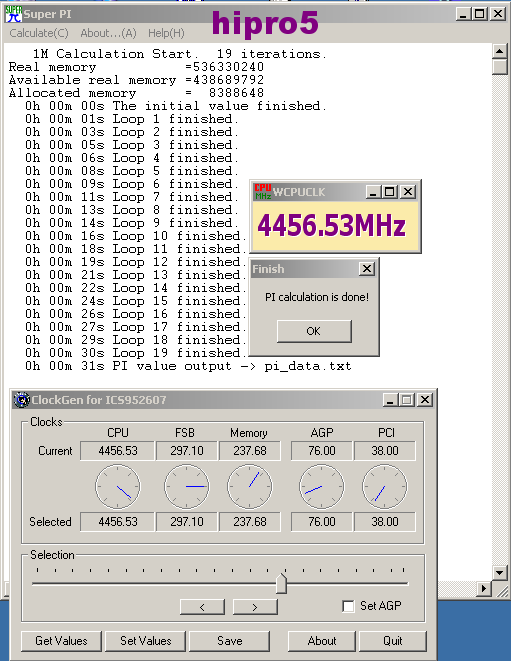Image resolution: width=511 pixels, height=661 pixels.
Task: Click the Super PI scrollbar up arrow
Action: (500, 51)
